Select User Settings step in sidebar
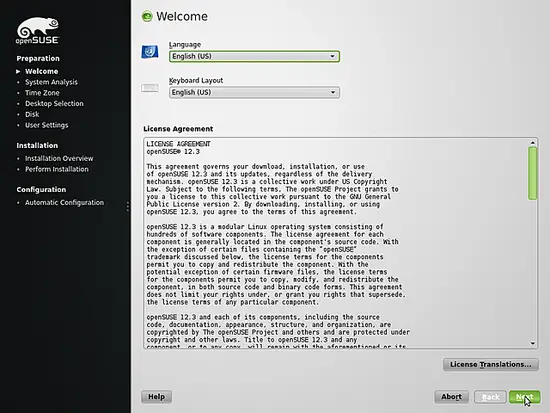550x413 pixels. (x=47, y=125)
